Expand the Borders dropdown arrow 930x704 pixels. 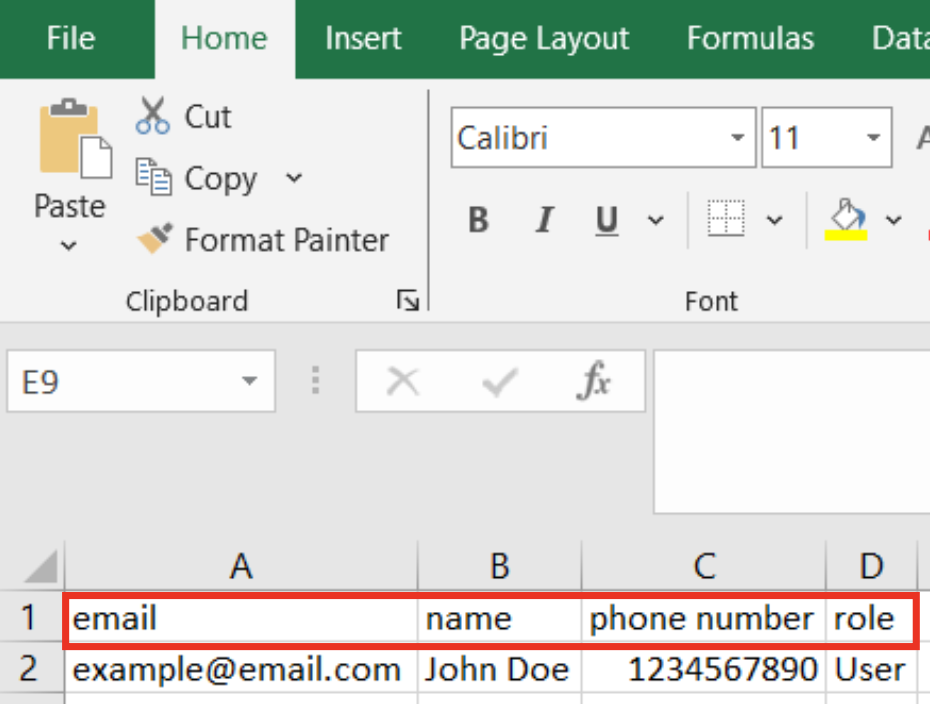point(774,221)
